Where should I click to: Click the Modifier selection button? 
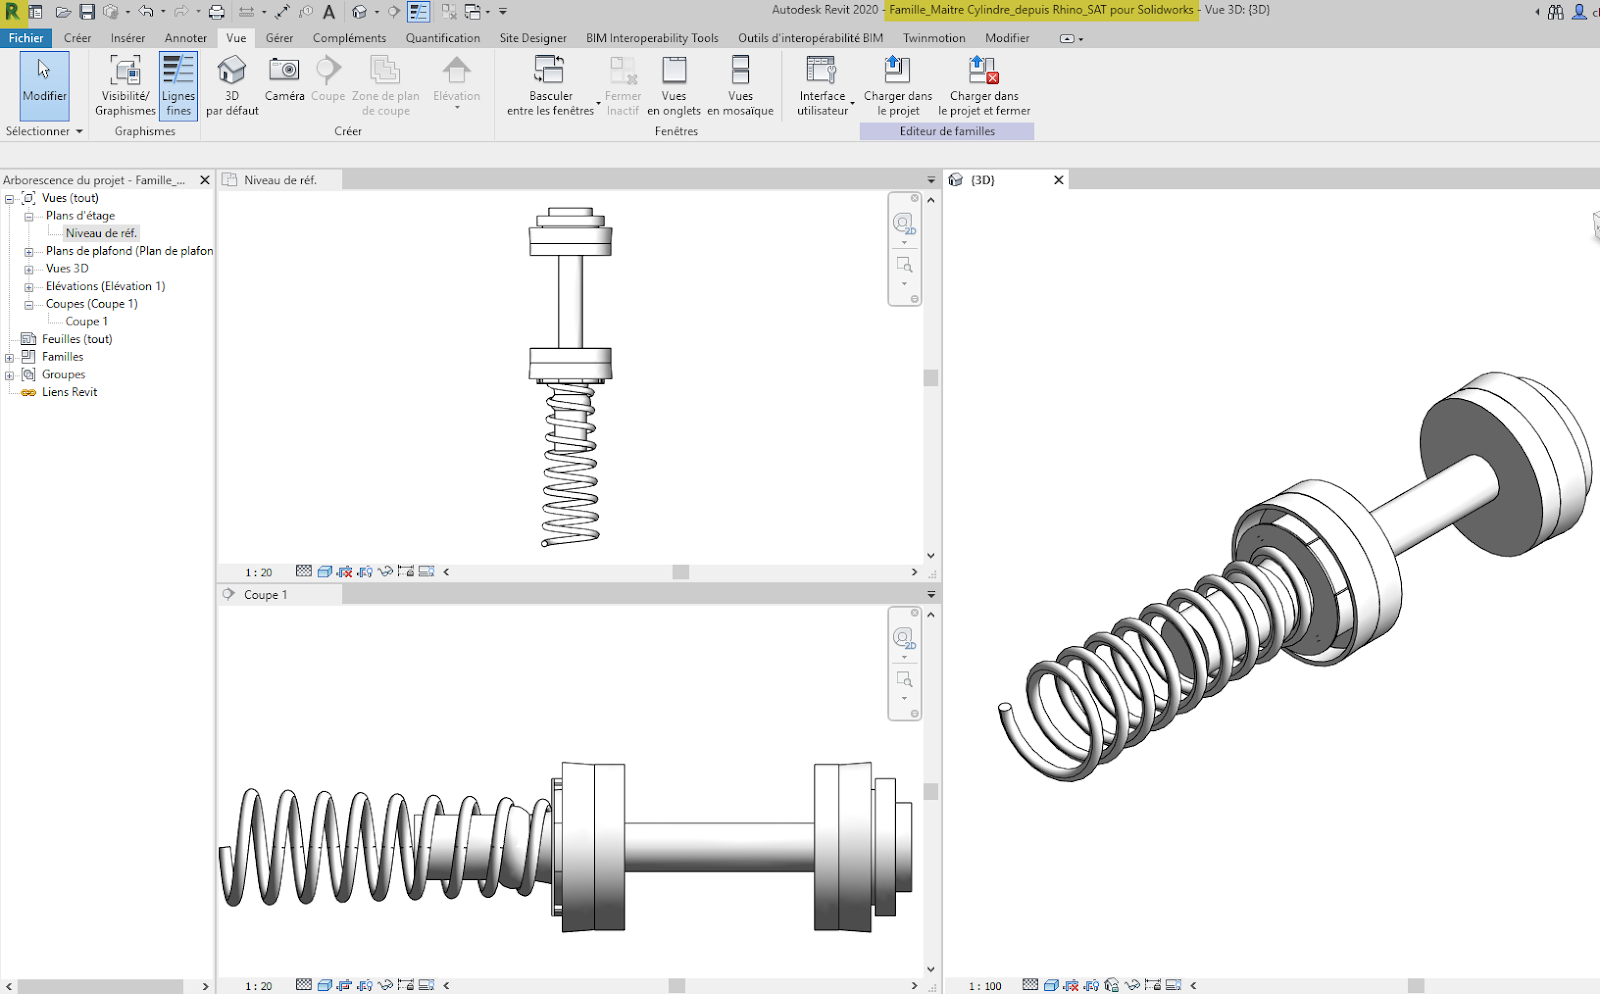43,86
